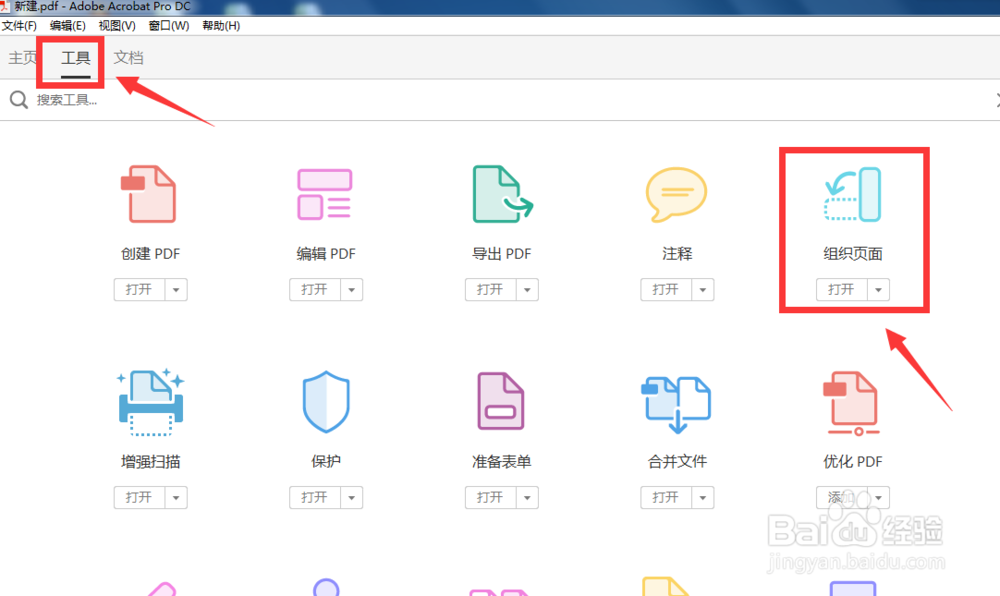The width and height of the screenshot is (1000, 596).
Task: Click the 准备表单 label text
Action: (501, 462)
